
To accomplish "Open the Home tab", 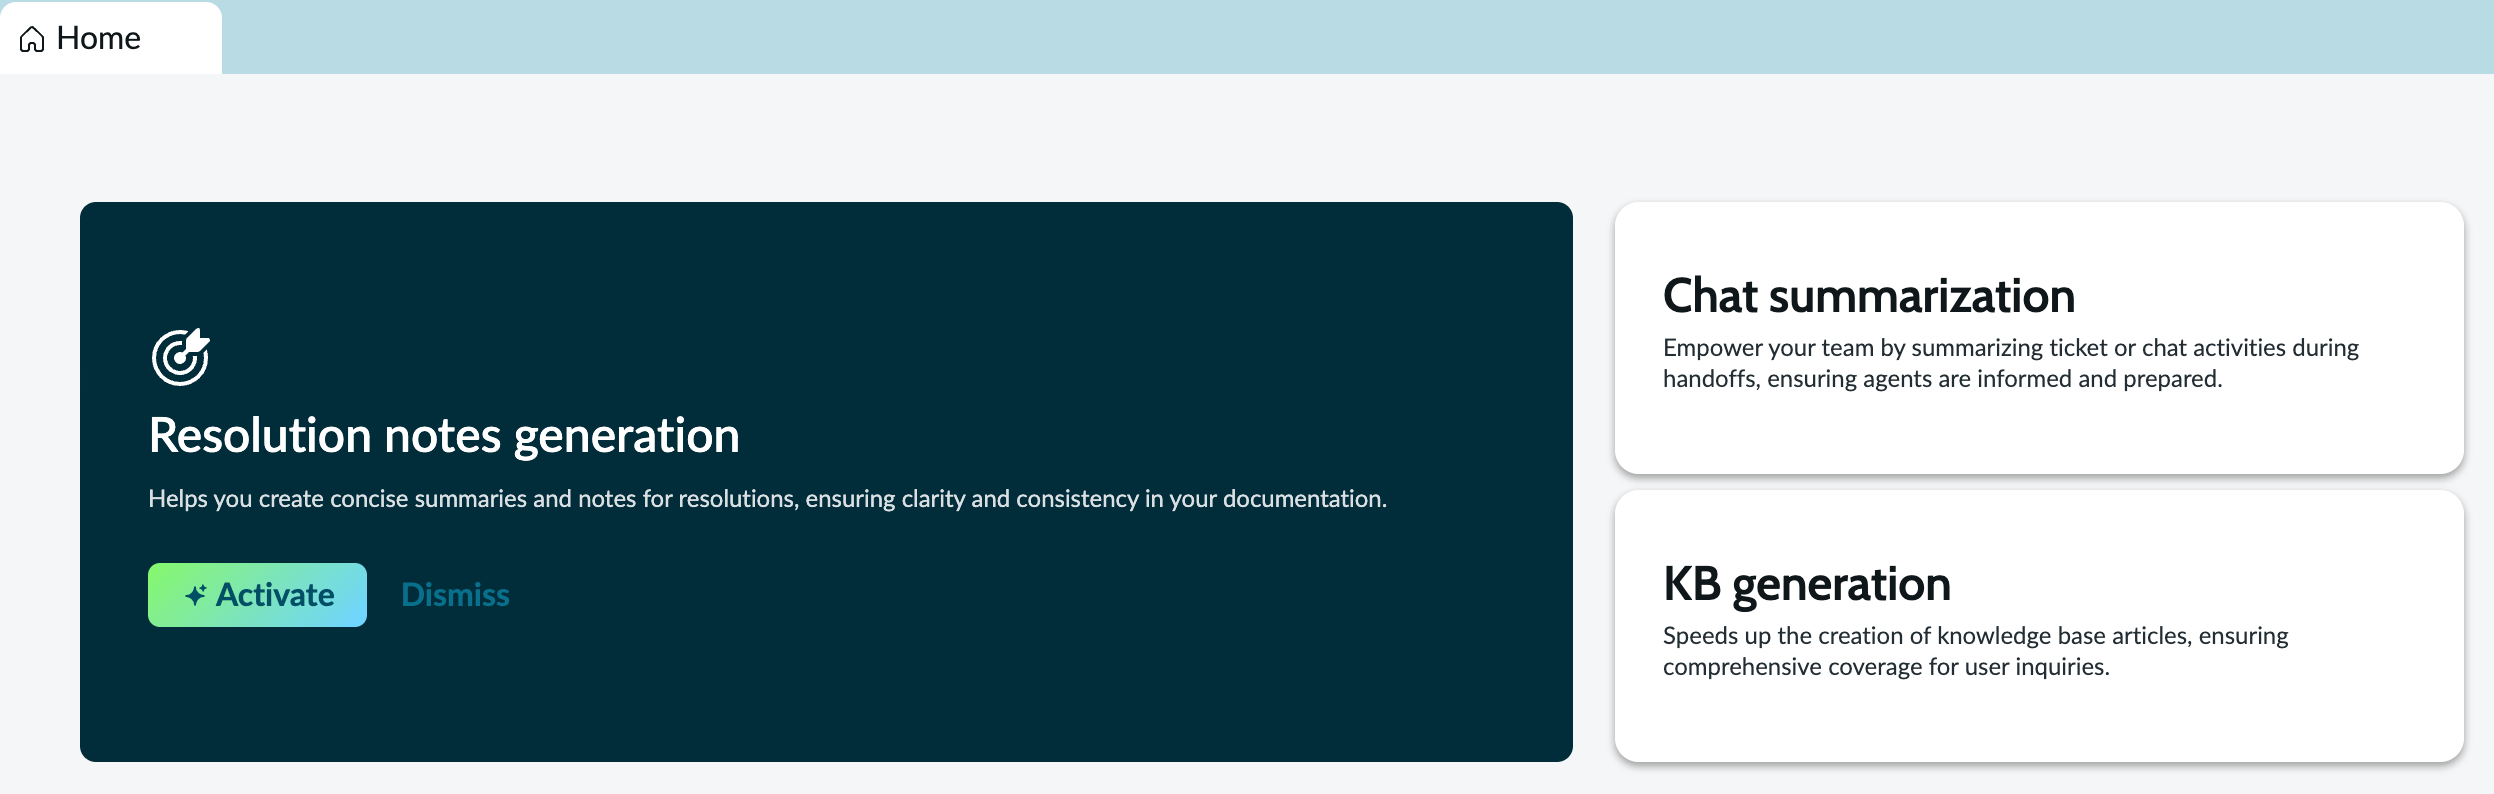I will [x=110, y=38].
